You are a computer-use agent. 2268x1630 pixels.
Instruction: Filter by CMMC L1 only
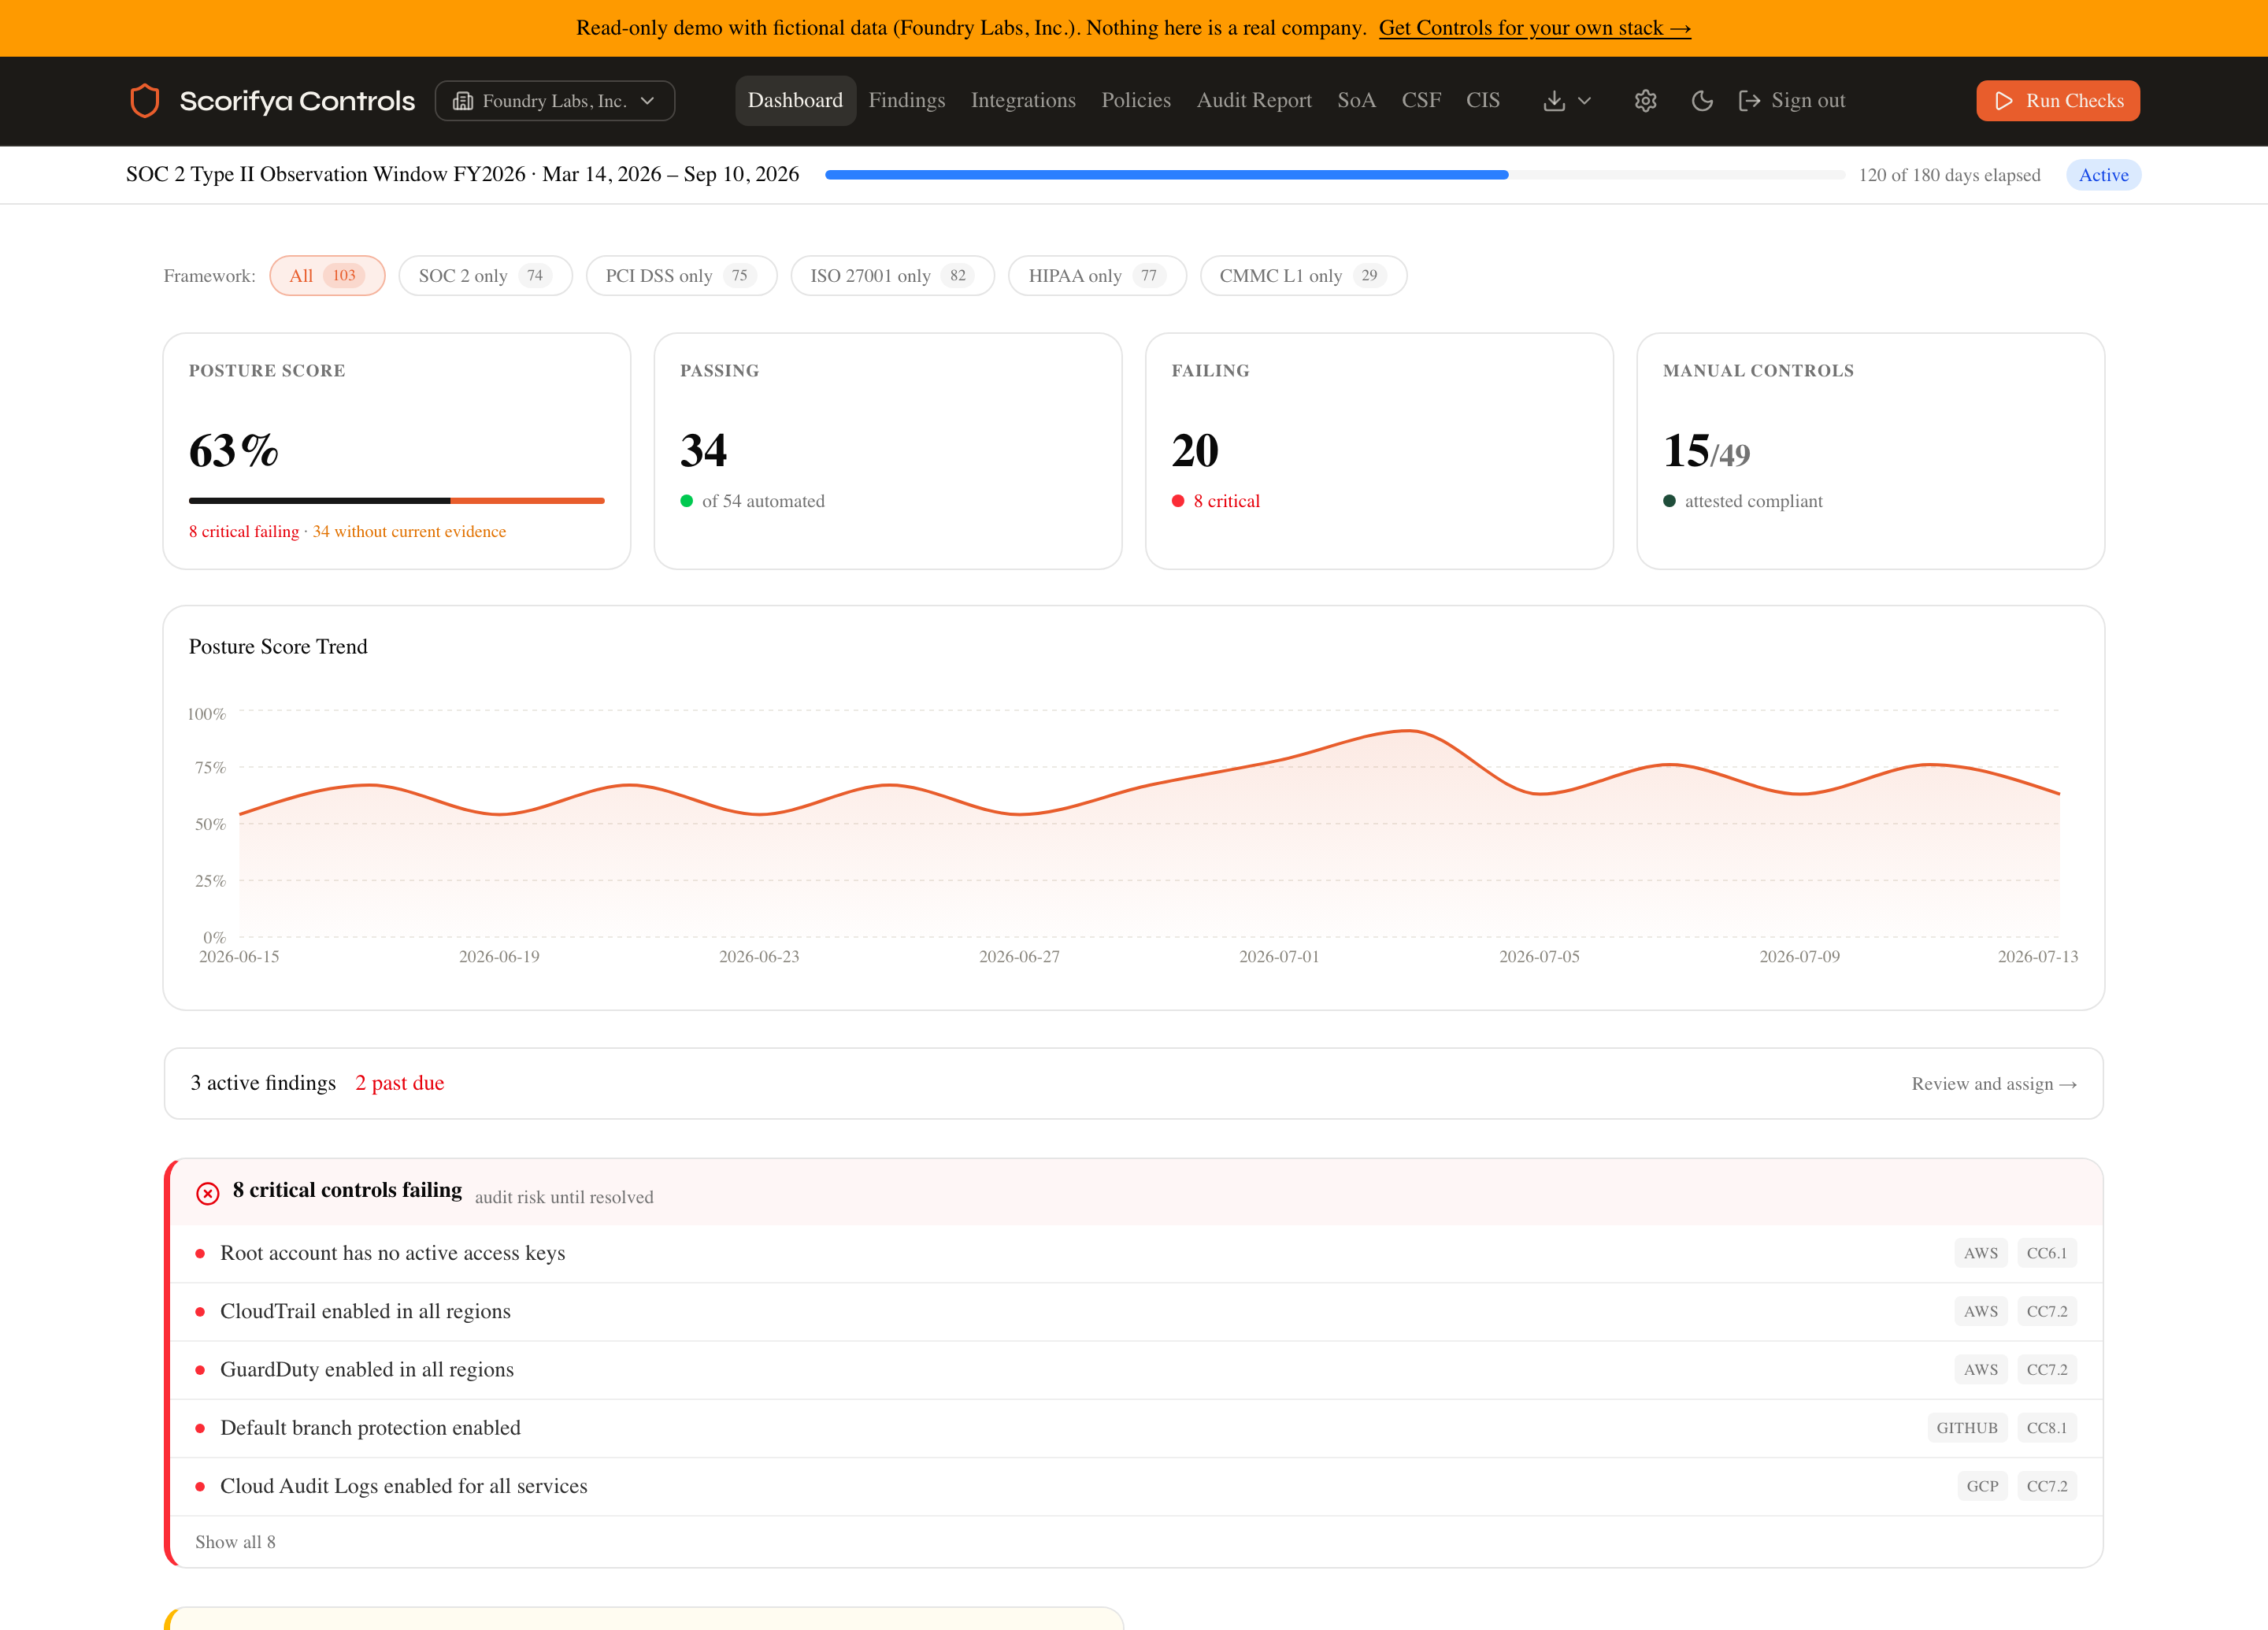pos(1303,276)
